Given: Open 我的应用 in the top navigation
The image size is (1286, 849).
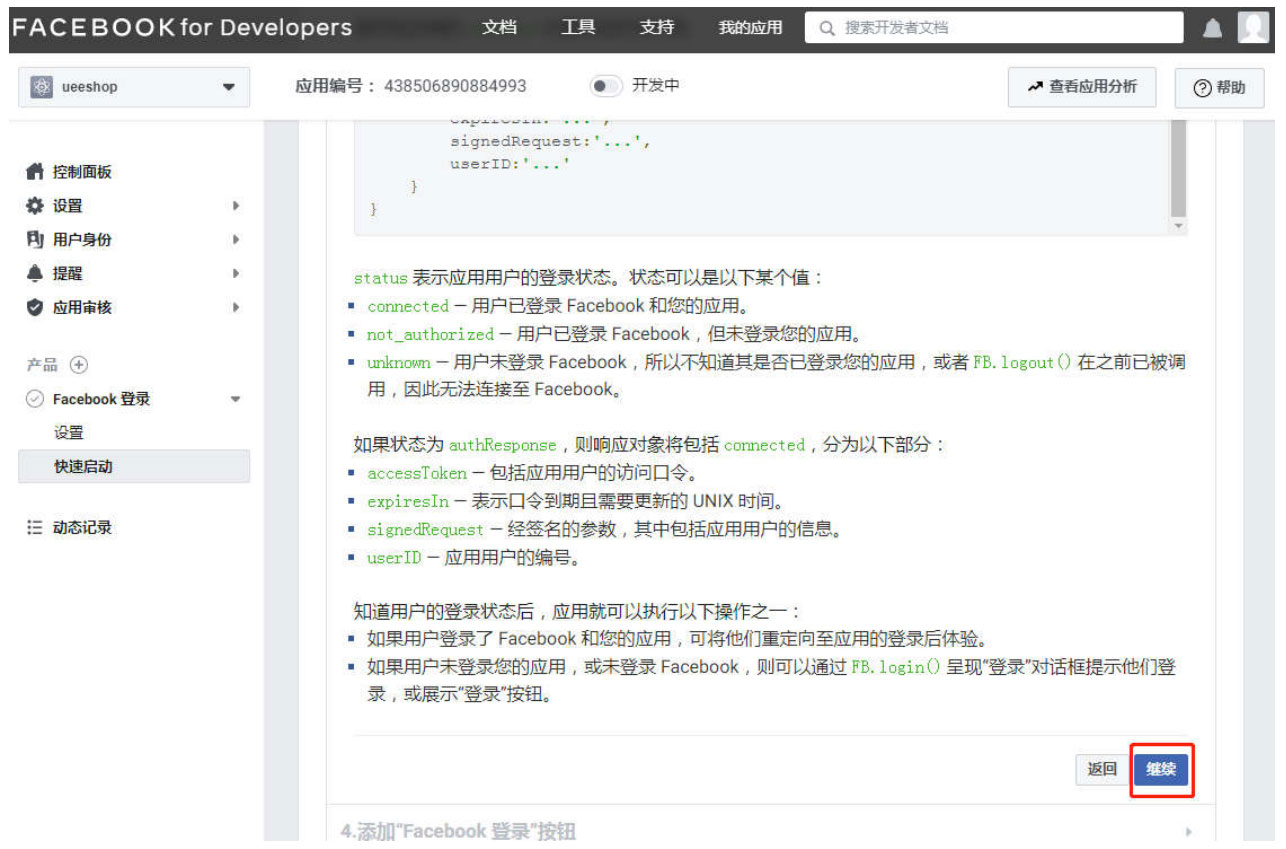Looking at the screenshot, I should pos(750,28).
